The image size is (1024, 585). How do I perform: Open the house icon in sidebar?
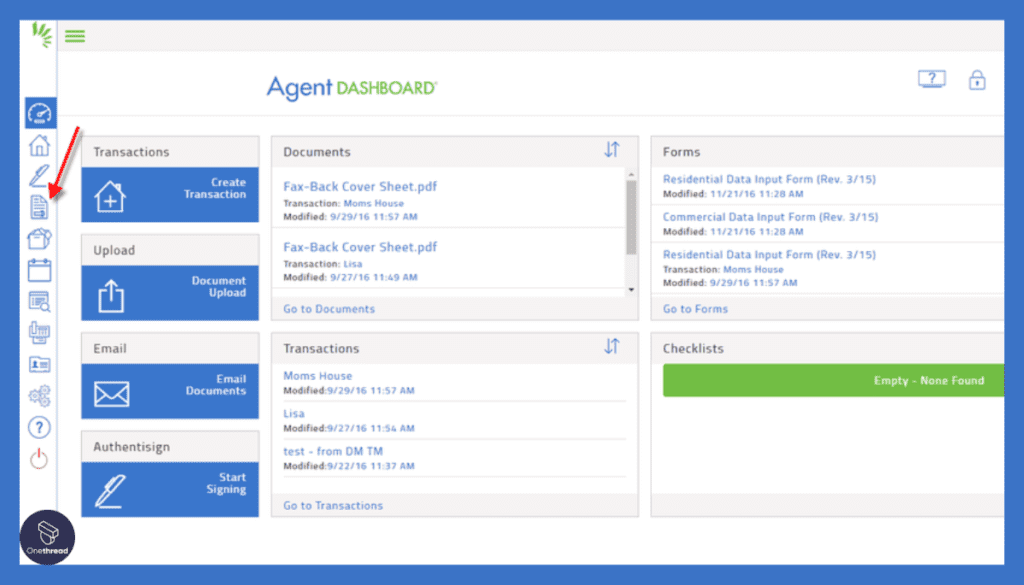39,145
